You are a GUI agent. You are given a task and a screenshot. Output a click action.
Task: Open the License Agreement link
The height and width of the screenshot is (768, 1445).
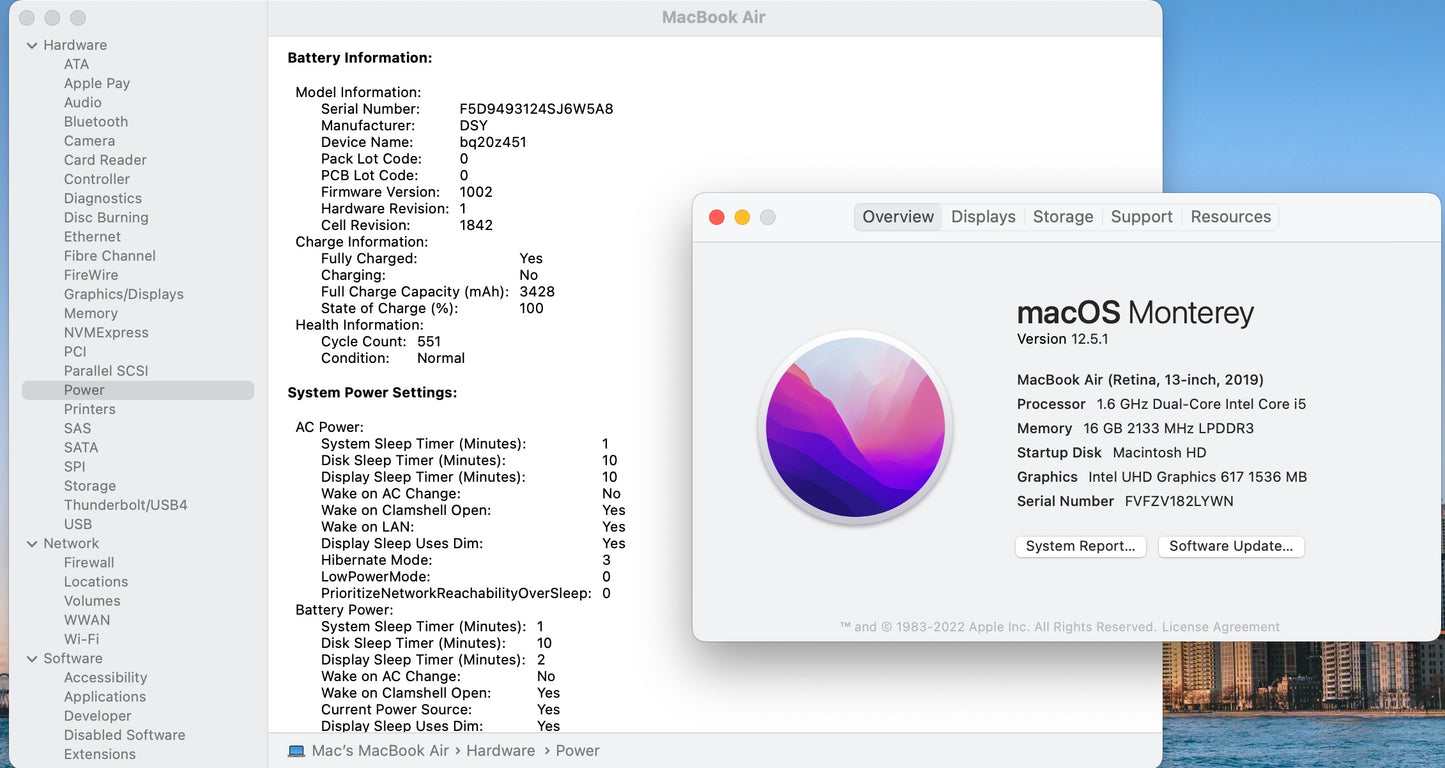(x=1220, y=627)
